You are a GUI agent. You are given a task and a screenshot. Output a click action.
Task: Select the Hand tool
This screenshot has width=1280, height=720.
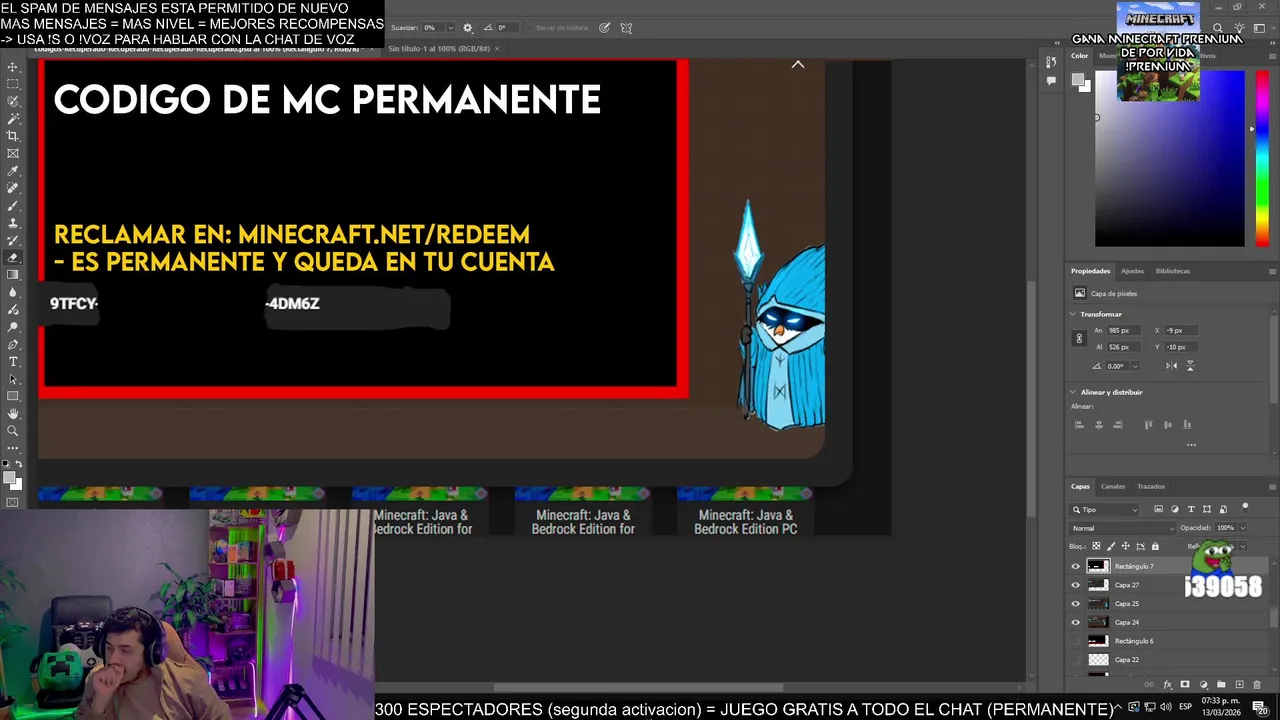point(13,413)
